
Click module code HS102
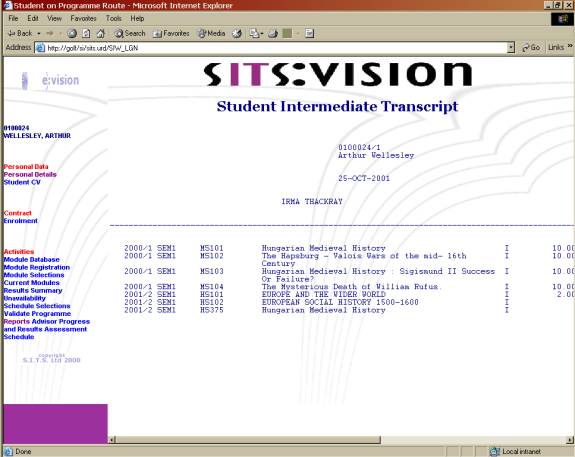pyautogui.click(x=212, y=302)
